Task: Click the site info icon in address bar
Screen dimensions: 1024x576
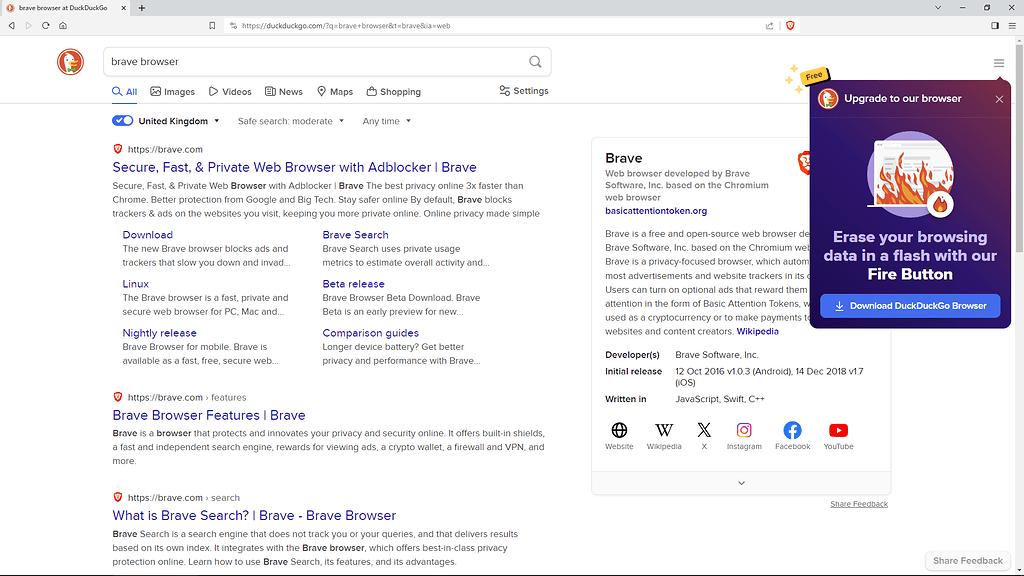Action: pos(233,25)
